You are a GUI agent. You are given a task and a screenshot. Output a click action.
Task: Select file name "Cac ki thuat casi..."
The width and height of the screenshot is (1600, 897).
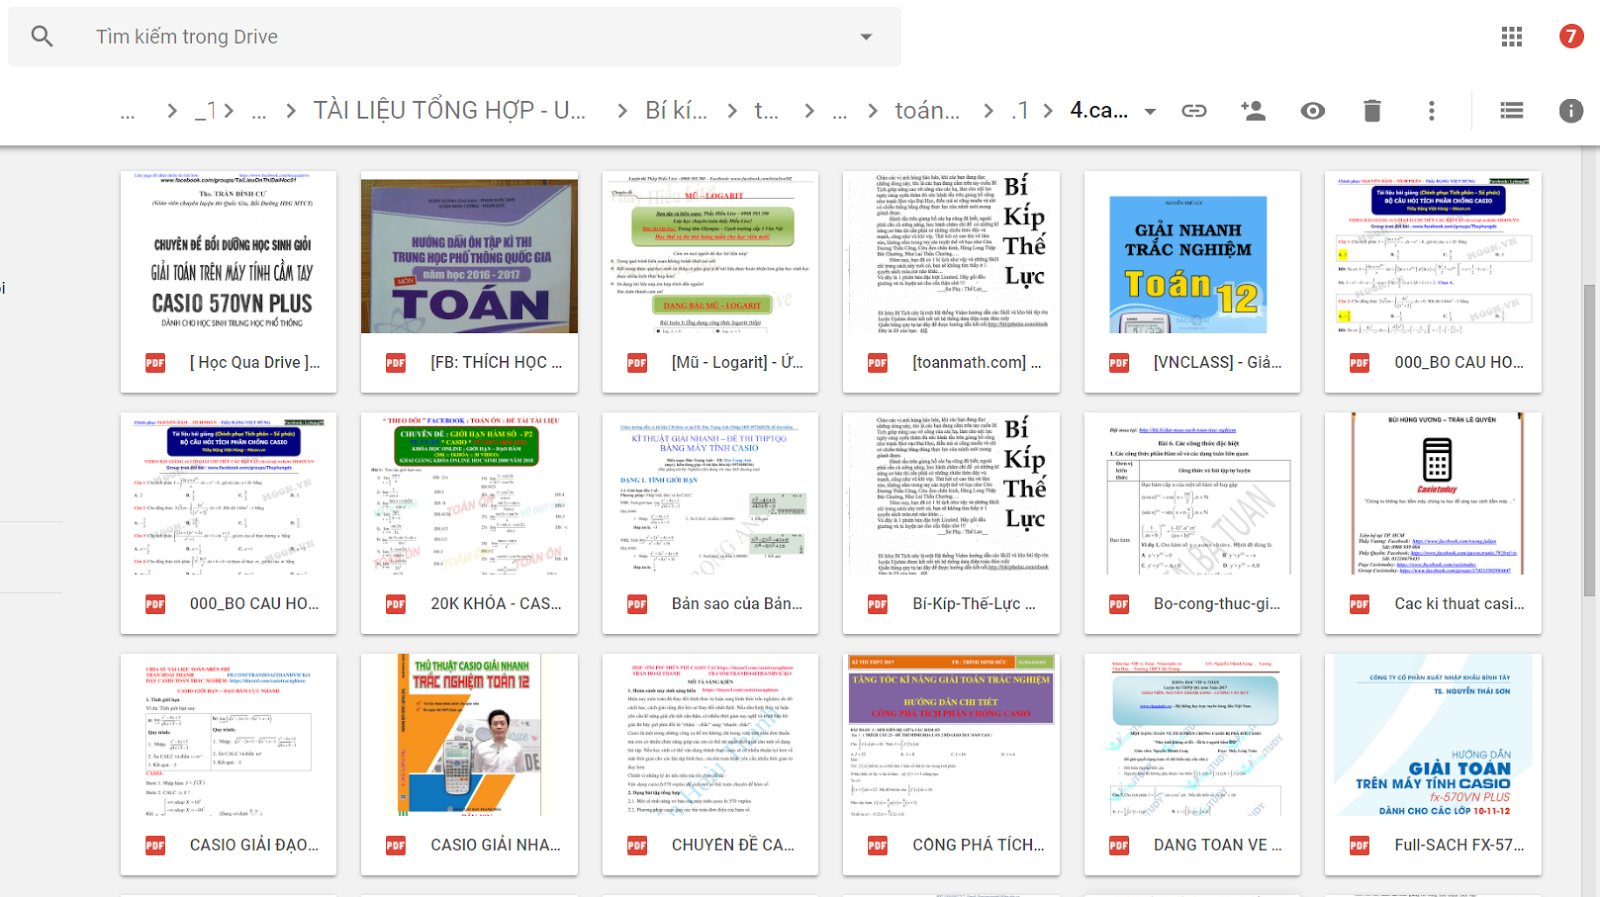[1460, 604]
